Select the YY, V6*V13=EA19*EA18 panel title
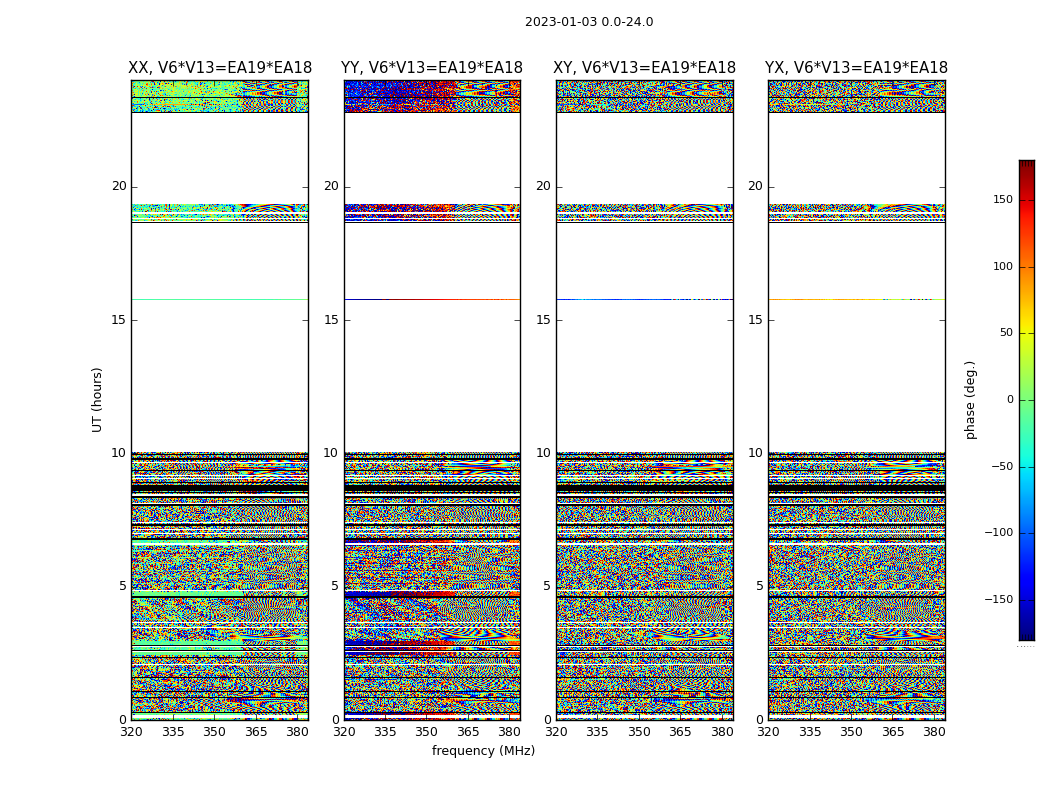Screen dimensions: 1050x800 click(432, 68)
